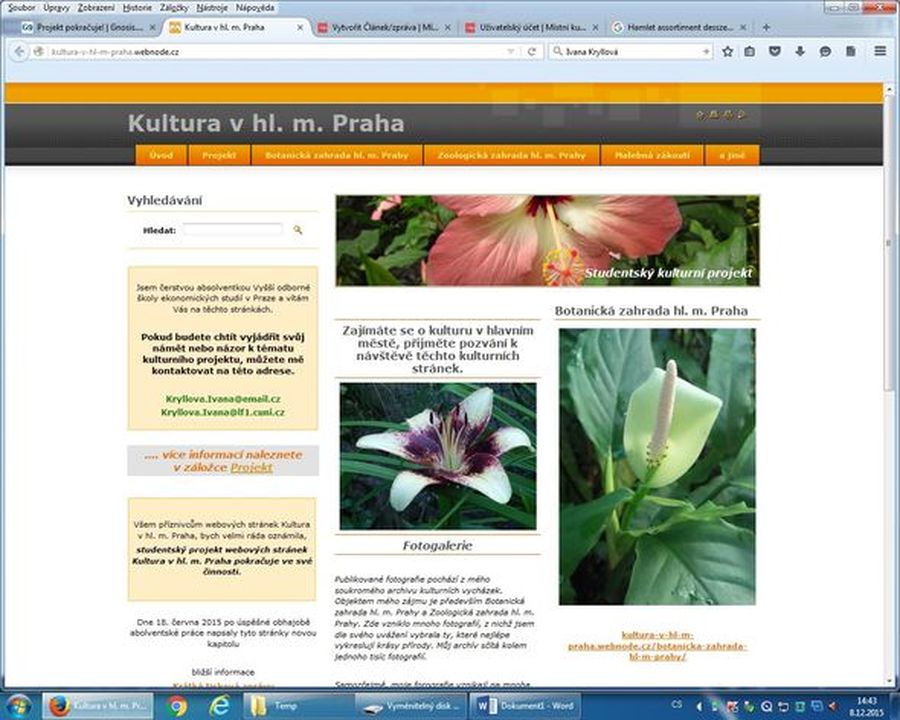
Task: Bookmark this page with the star icon
Action: (x=727, y=52)
